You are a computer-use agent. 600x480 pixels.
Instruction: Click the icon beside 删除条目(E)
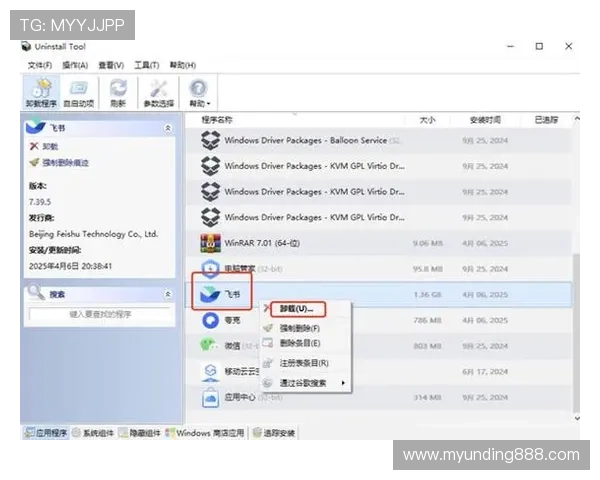pos(268,343)
